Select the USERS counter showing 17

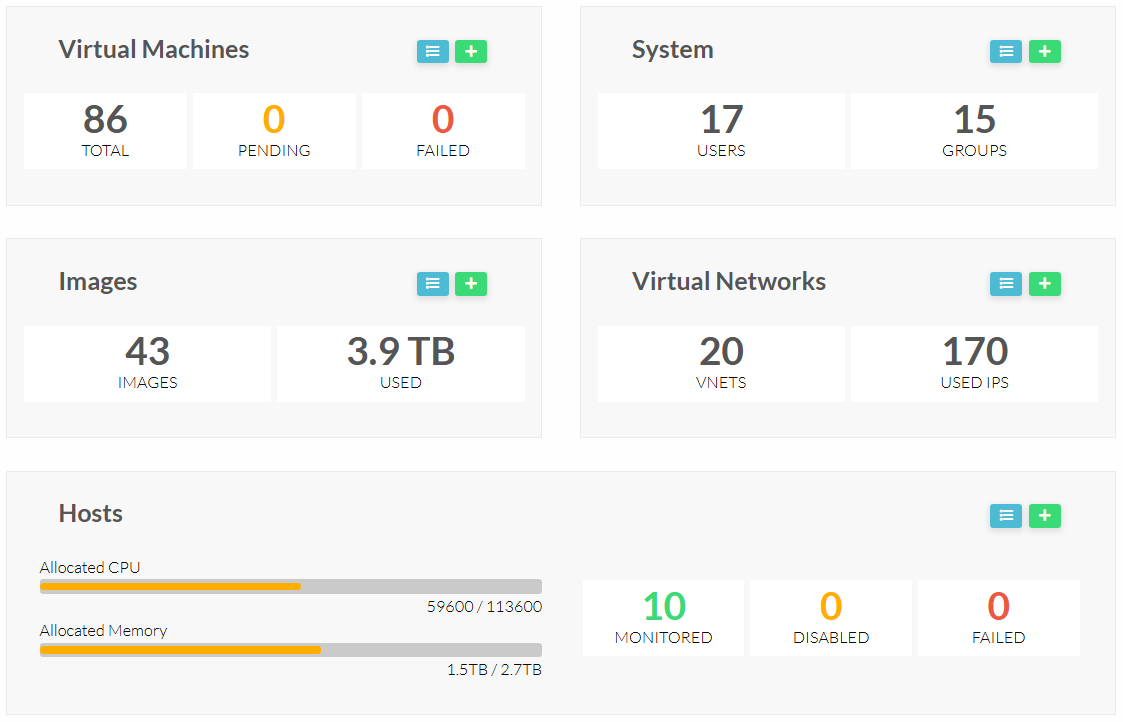tap(721, 130)
